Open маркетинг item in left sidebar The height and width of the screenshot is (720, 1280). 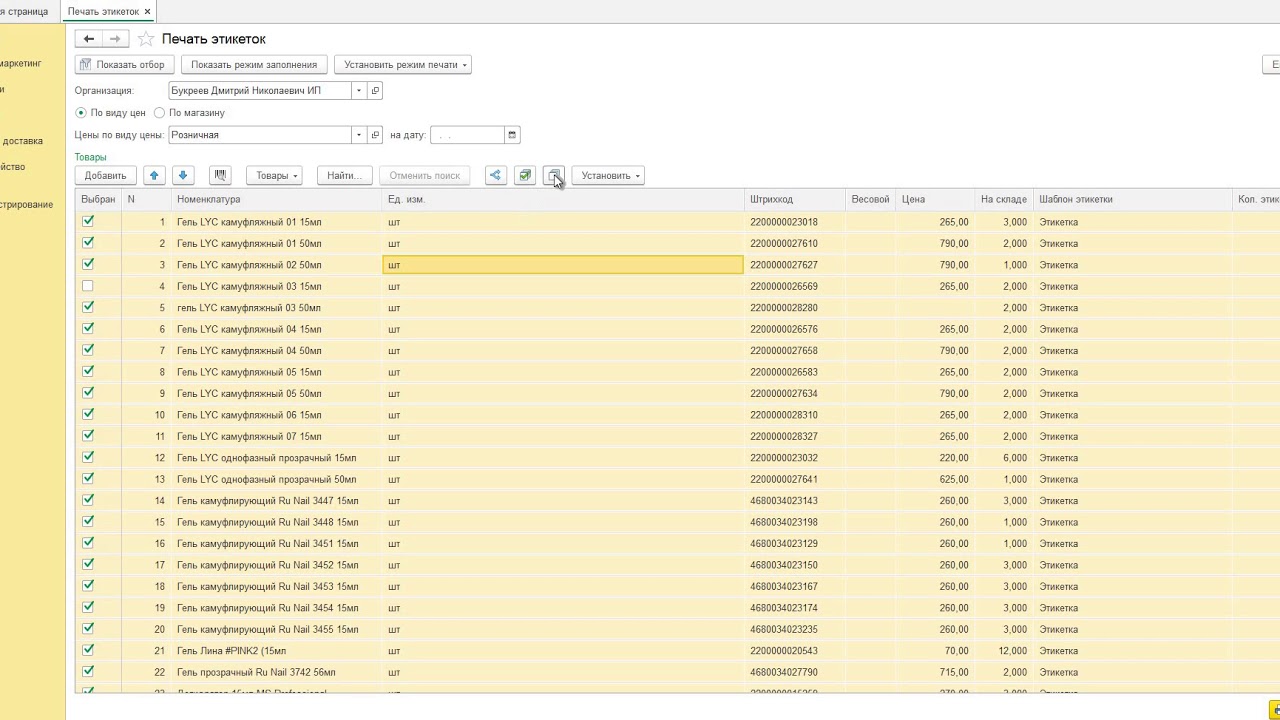21,63
